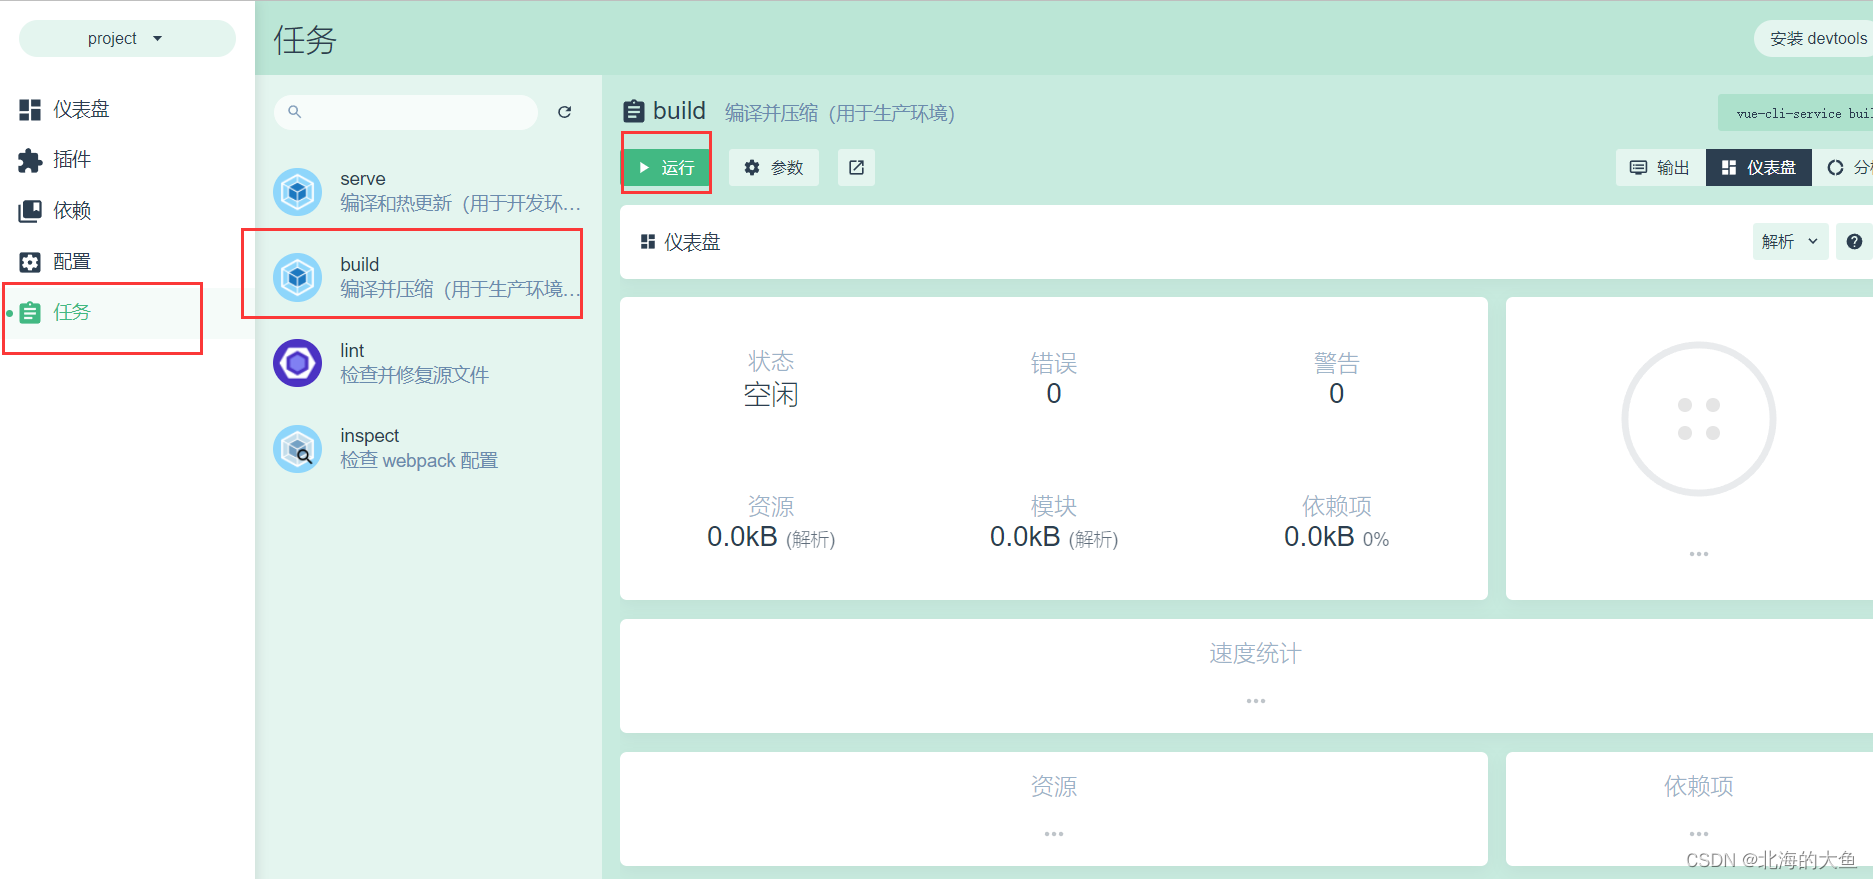Click 模块 0.0kB size value

pyautogui.click(x=1054, y=537)
